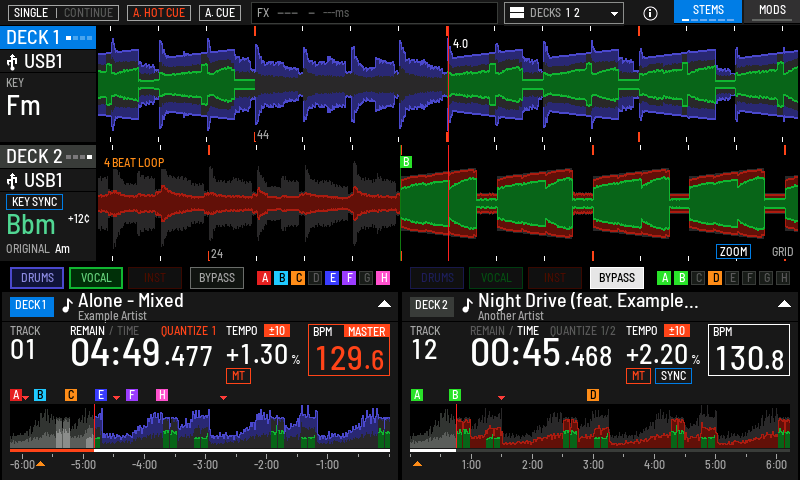Click the DECK1 label in track panel
This screenshot has width=800, height=480.
pyautogui.click(x=31, y=305)
